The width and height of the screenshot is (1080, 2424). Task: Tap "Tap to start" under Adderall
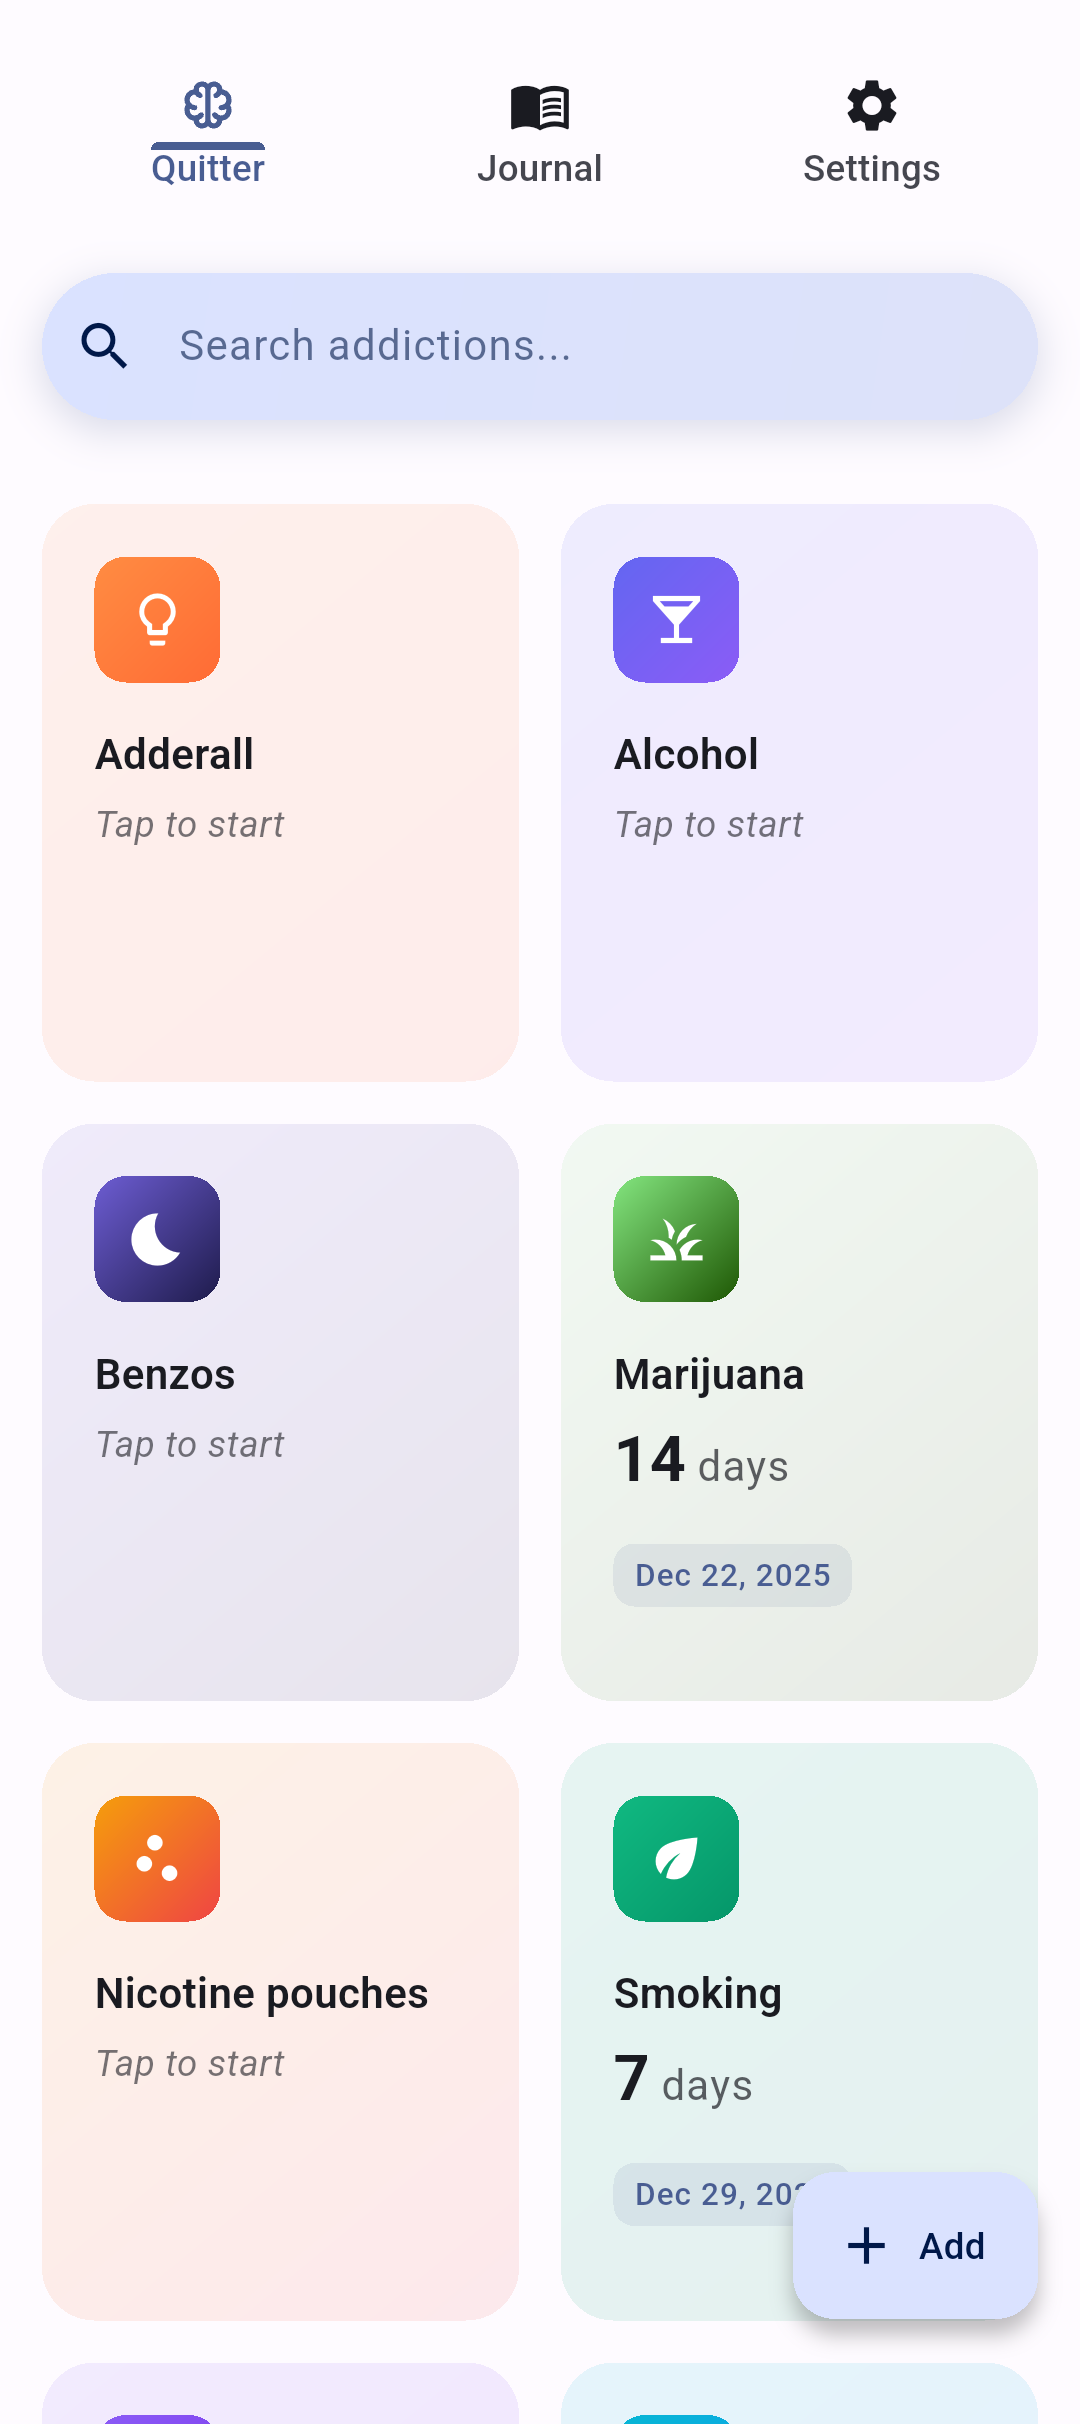point(190,825)
